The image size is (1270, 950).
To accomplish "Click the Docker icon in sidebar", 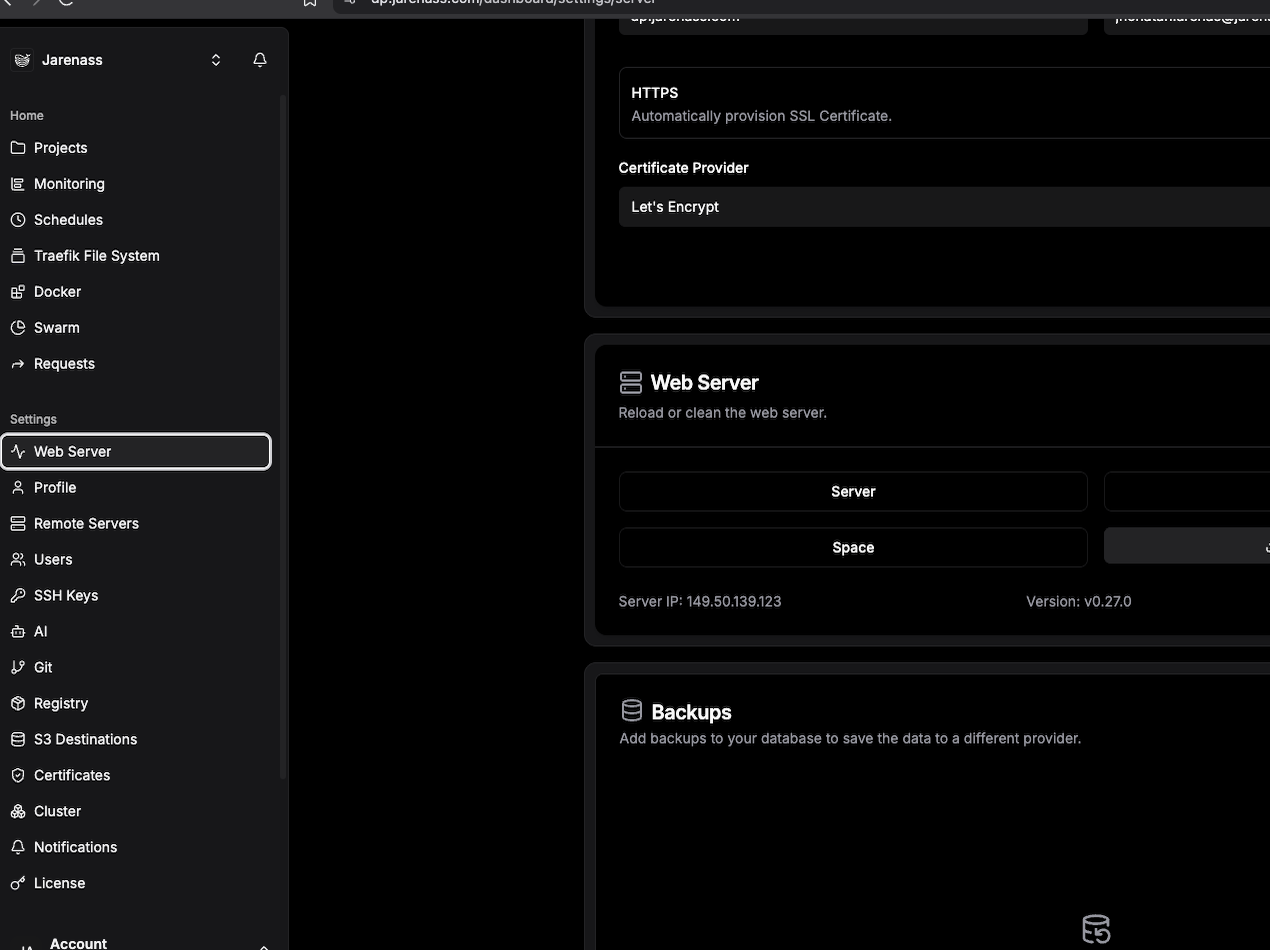I will click(x=18, y=292).
